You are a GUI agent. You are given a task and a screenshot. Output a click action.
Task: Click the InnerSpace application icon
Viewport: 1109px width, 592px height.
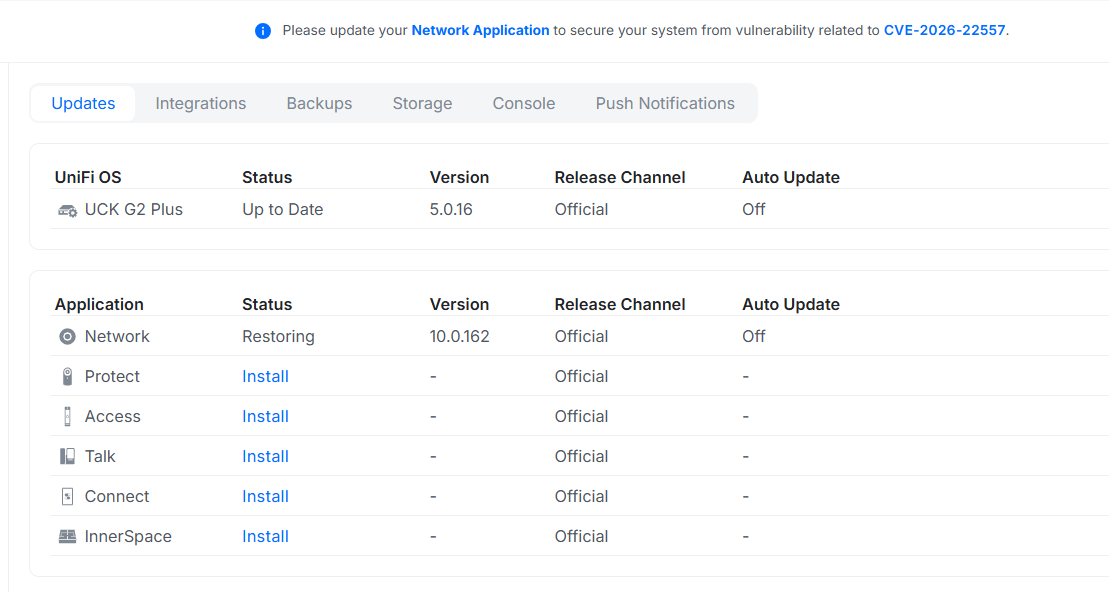click(x=67, y=537)
